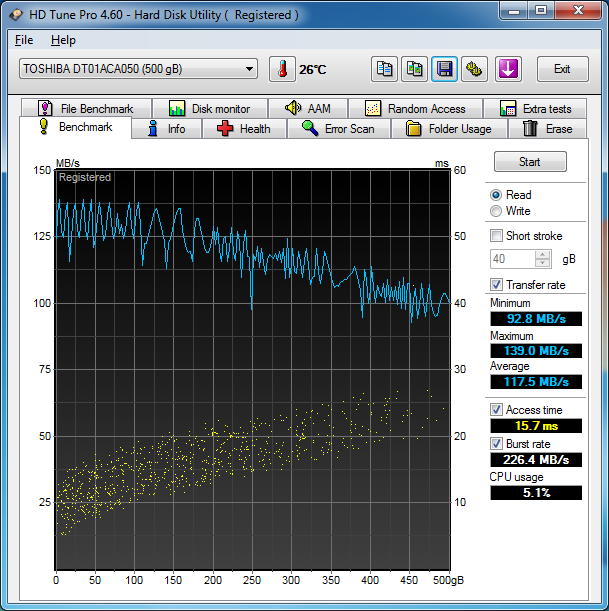Click inside the benchmark graph area

tap(252, 370)
